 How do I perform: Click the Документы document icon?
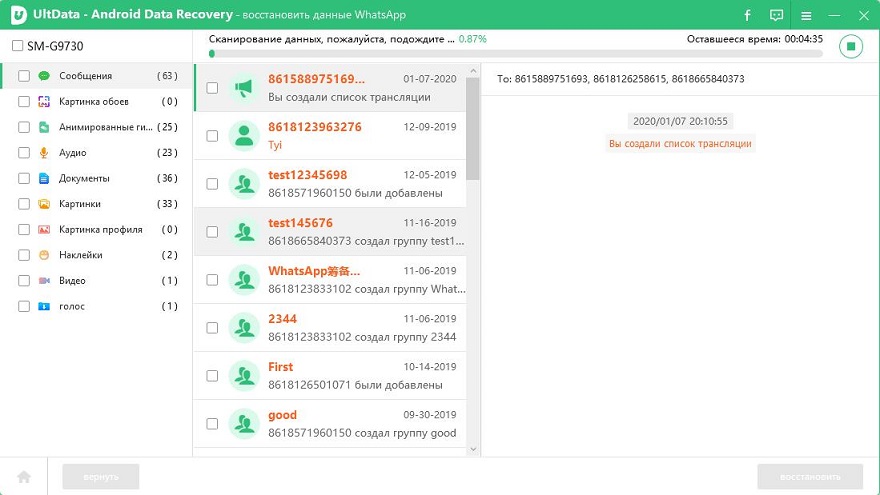tap(44, 178)
